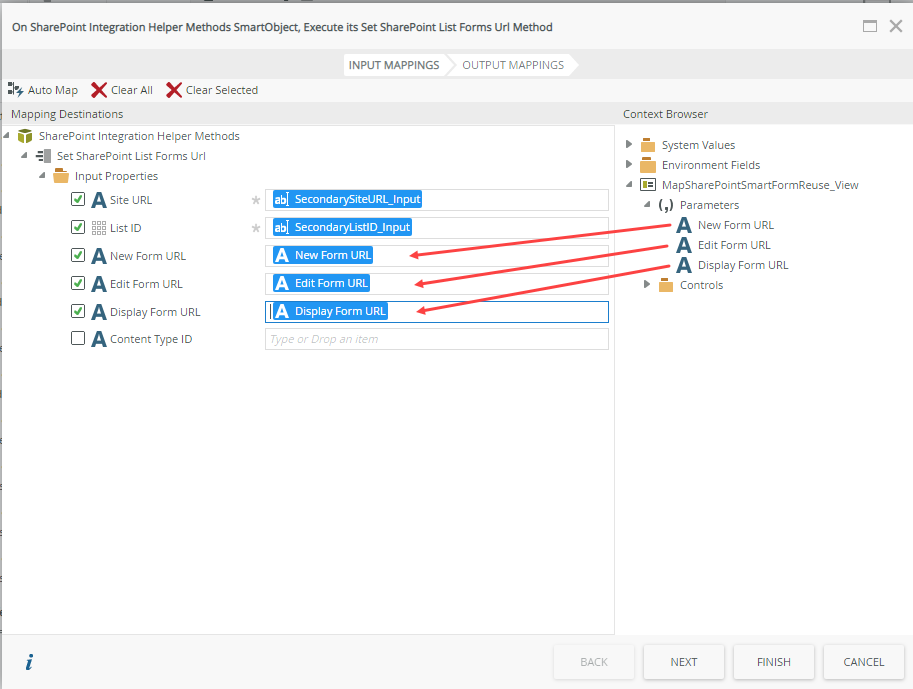Uncheck the Display Form URL checkbox

(x=78, y=311)
